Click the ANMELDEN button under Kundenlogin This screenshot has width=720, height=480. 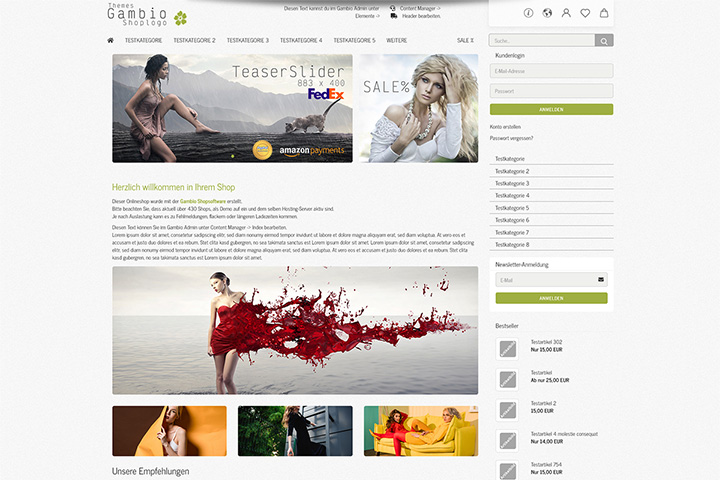(551, 109)
